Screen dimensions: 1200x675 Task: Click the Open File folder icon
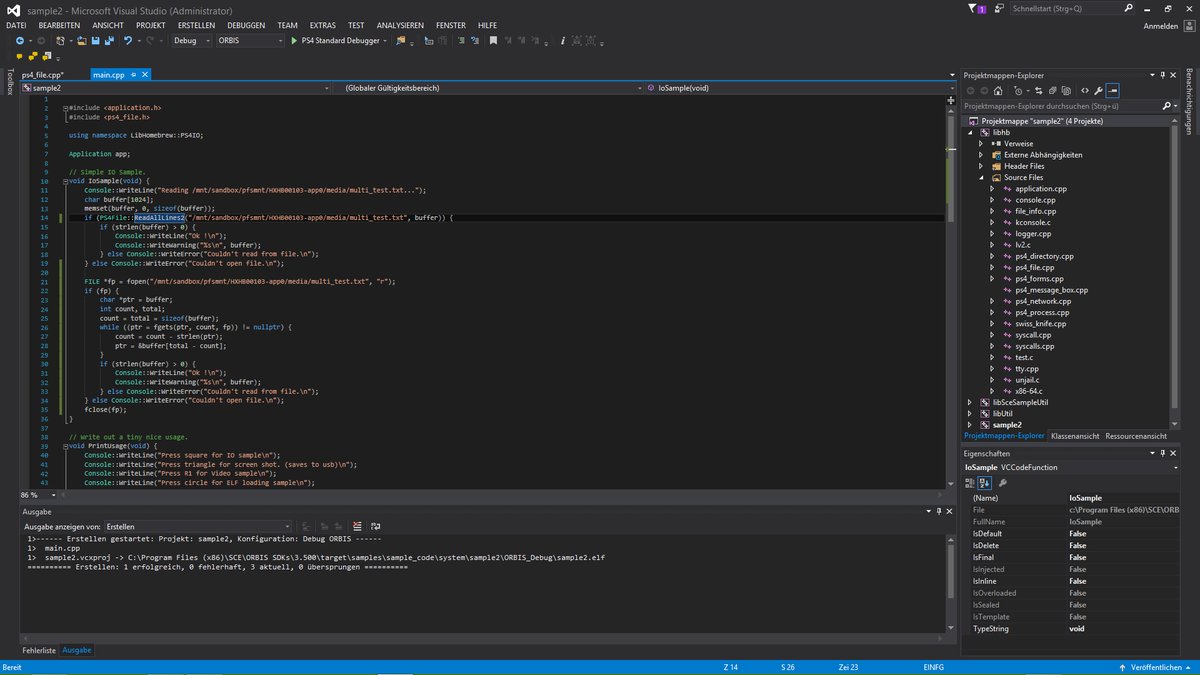81,41
